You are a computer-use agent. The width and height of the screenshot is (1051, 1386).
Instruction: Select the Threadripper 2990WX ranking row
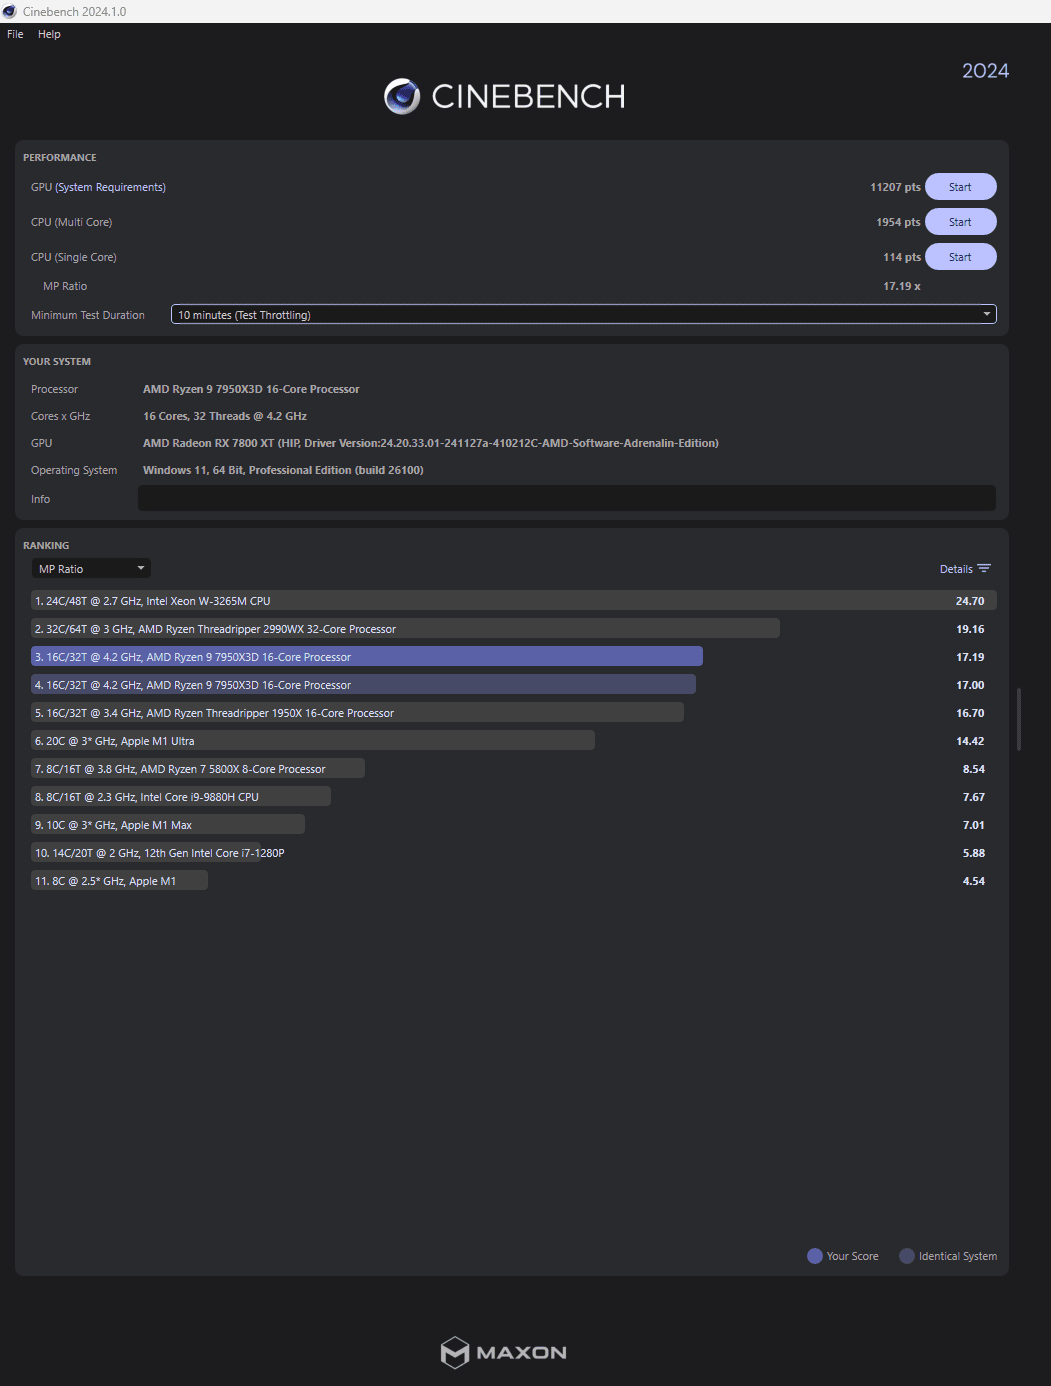point(514,629)
